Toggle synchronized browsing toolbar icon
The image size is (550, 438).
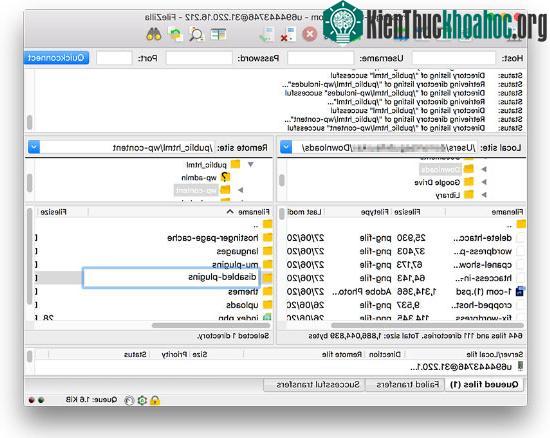click(175, 34)
